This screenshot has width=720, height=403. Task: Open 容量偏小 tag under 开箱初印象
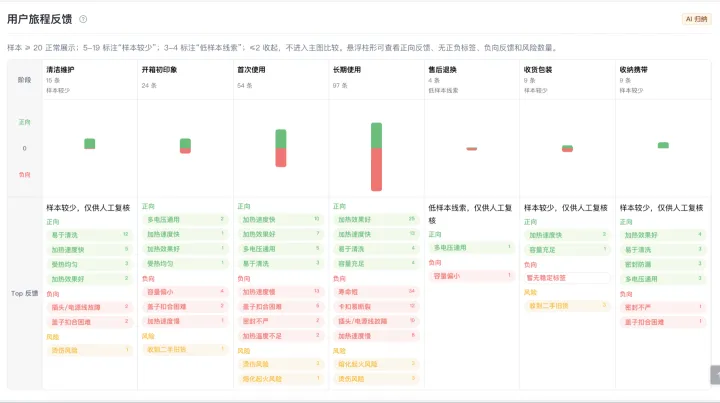[x=185, y=292]
